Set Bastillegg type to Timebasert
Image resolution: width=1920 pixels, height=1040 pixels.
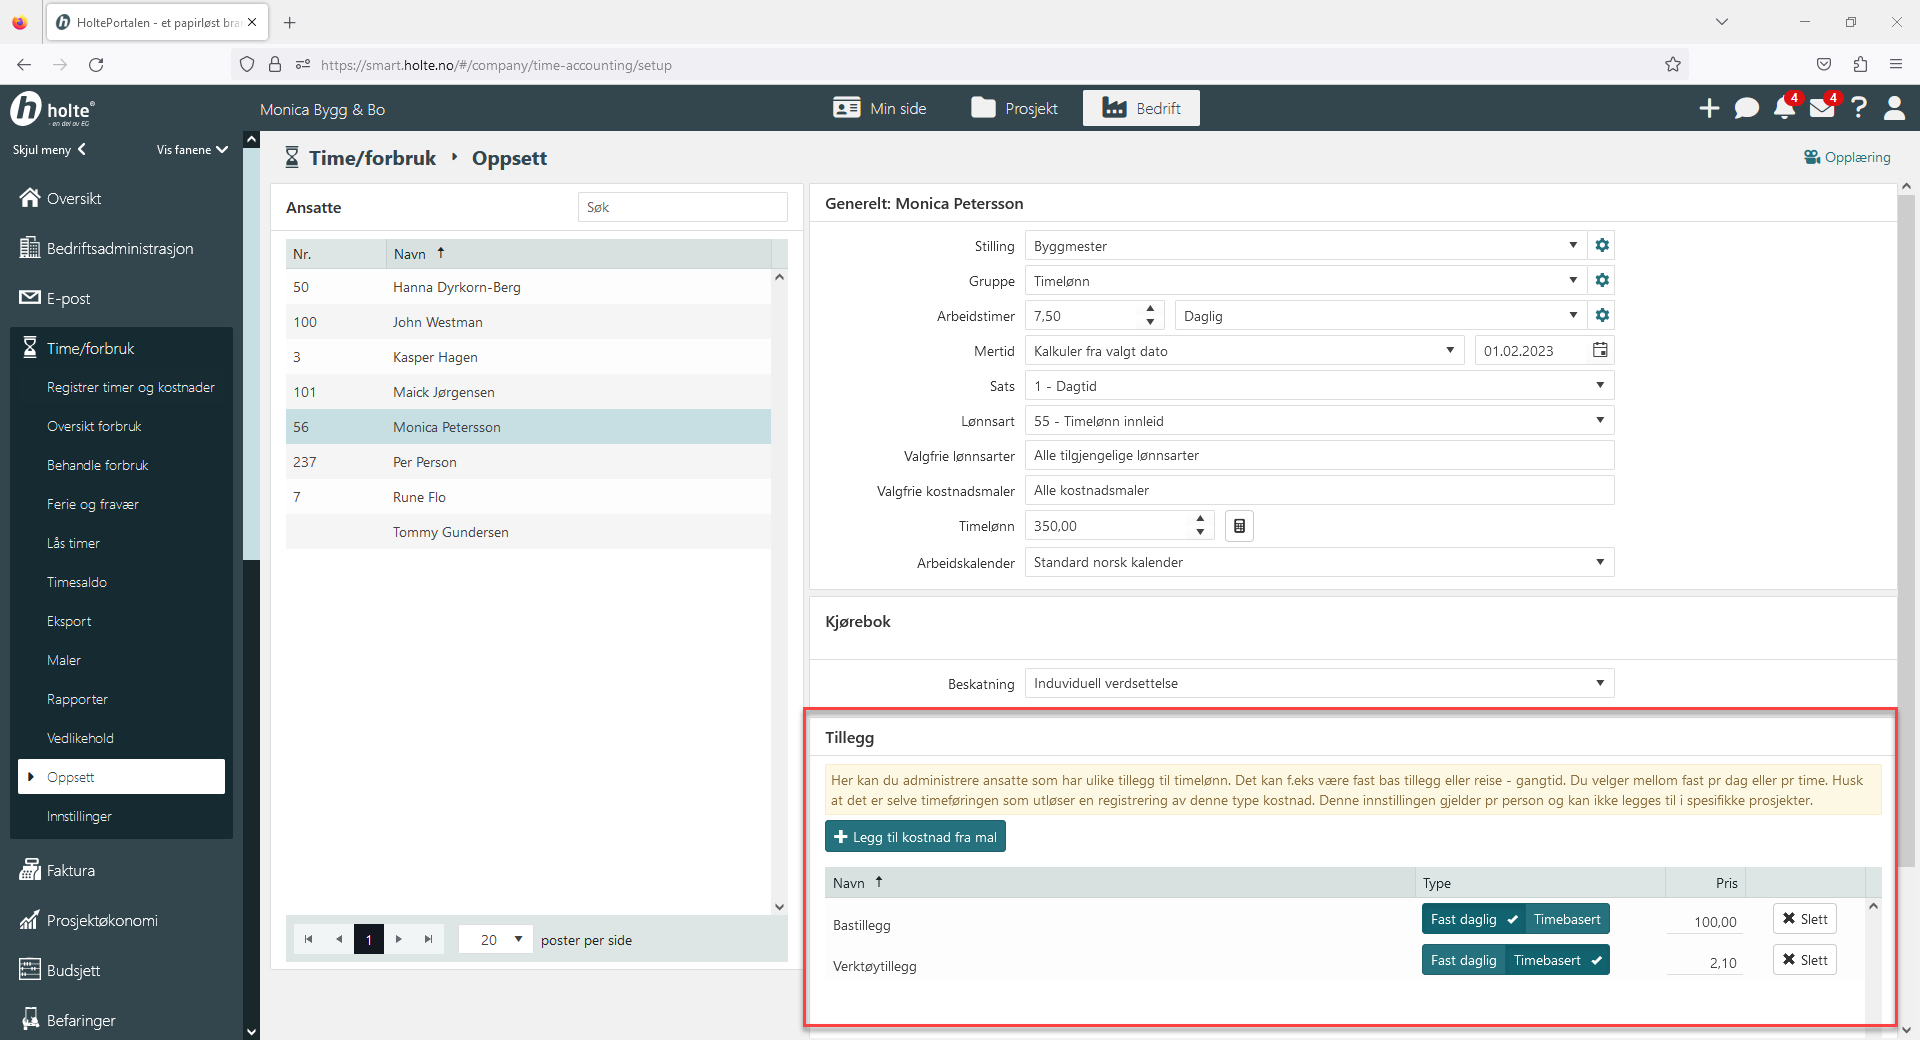coord(1566,919)
